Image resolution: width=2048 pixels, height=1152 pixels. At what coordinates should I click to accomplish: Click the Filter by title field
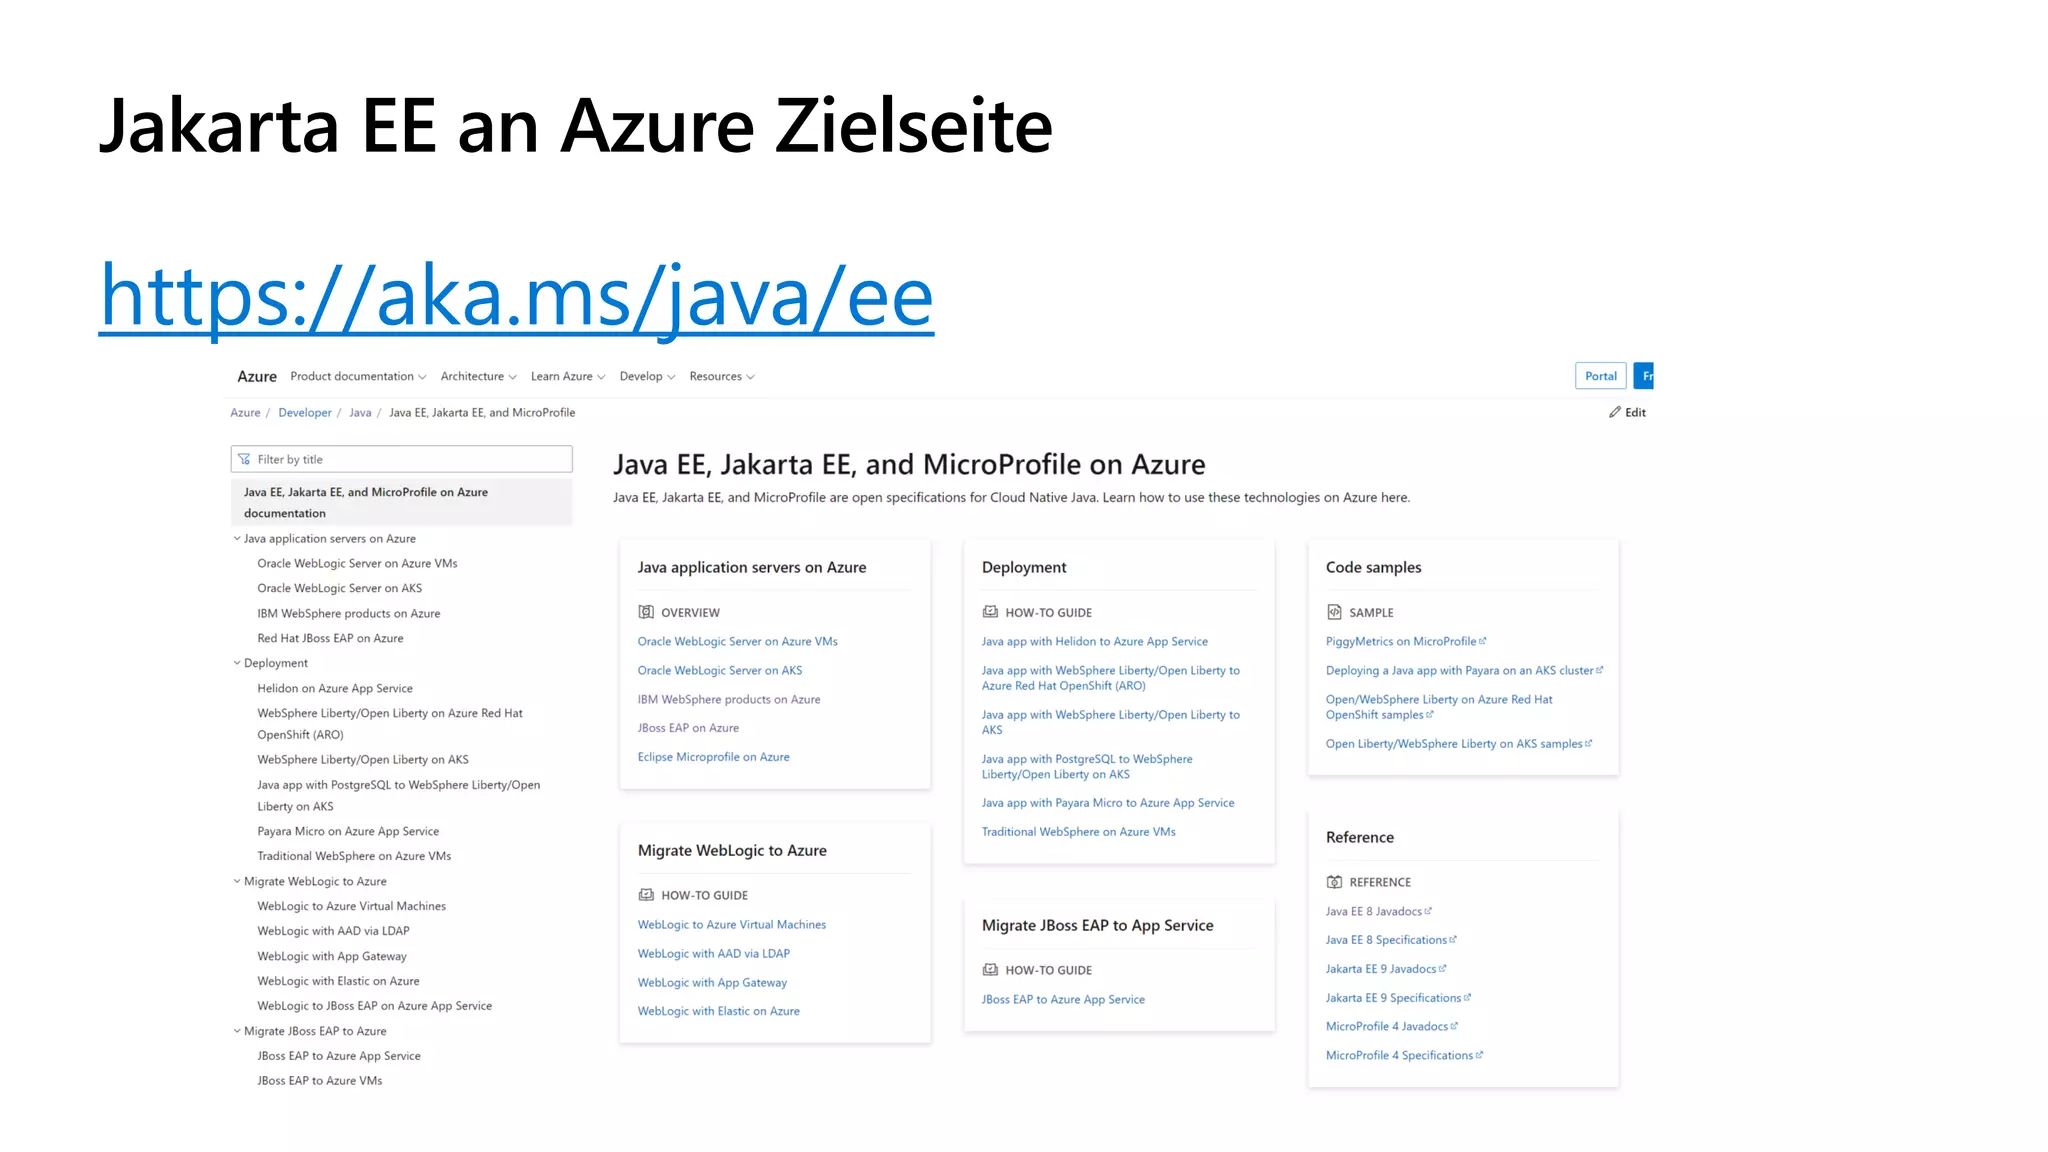click(401, 459)
